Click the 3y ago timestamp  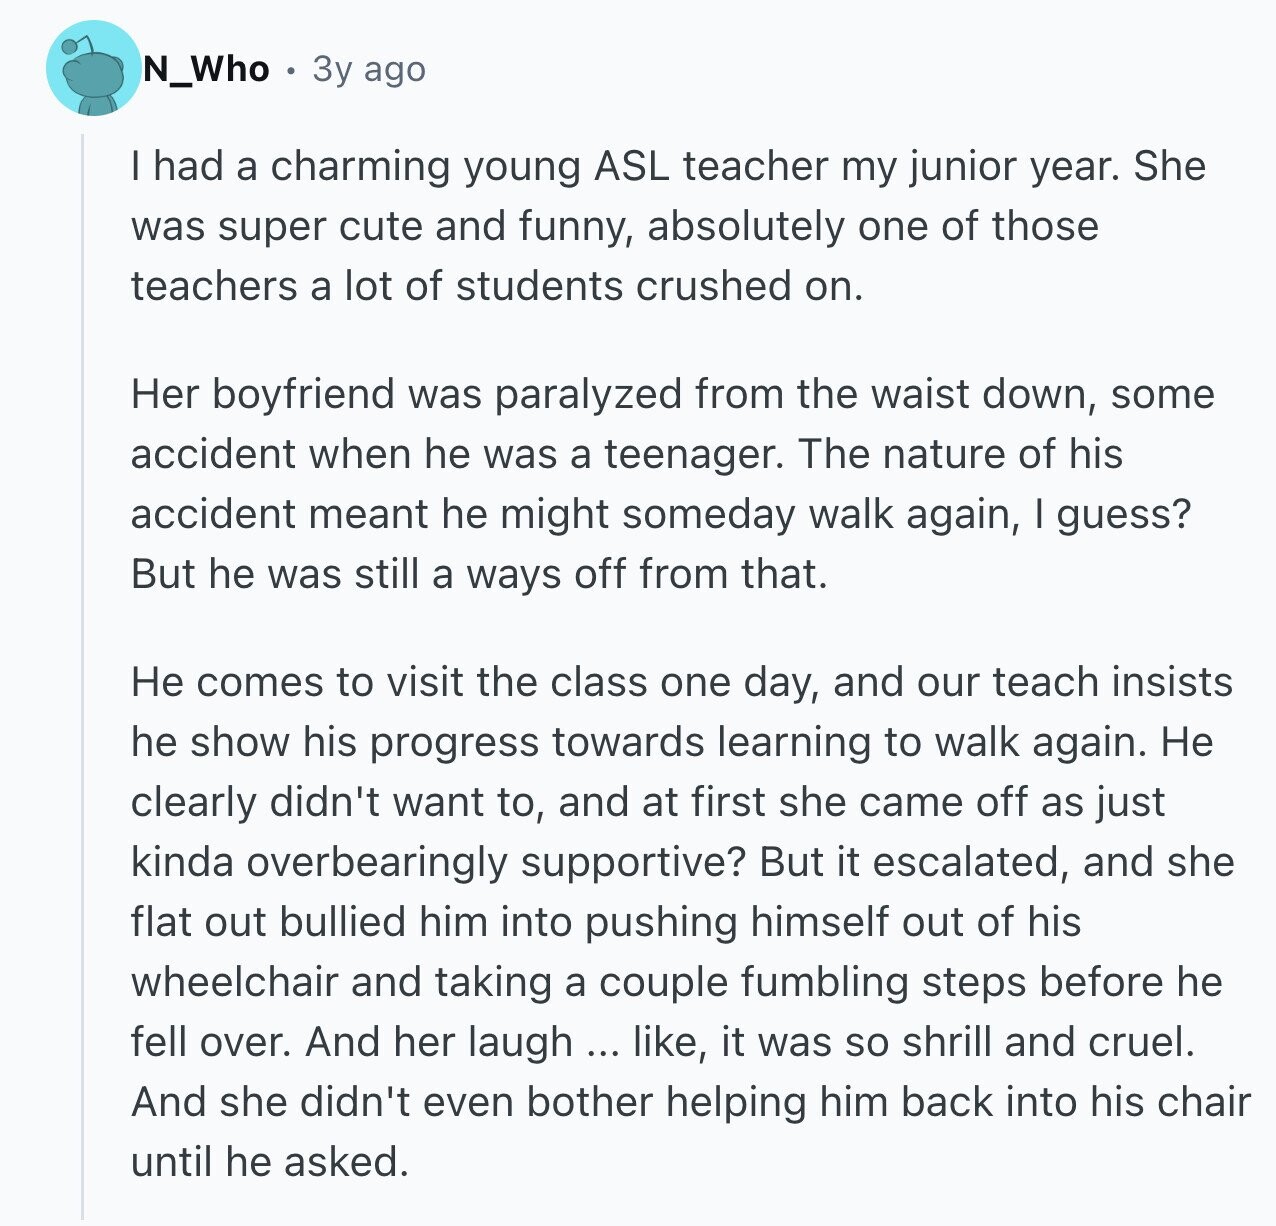[x=369, y=69]
